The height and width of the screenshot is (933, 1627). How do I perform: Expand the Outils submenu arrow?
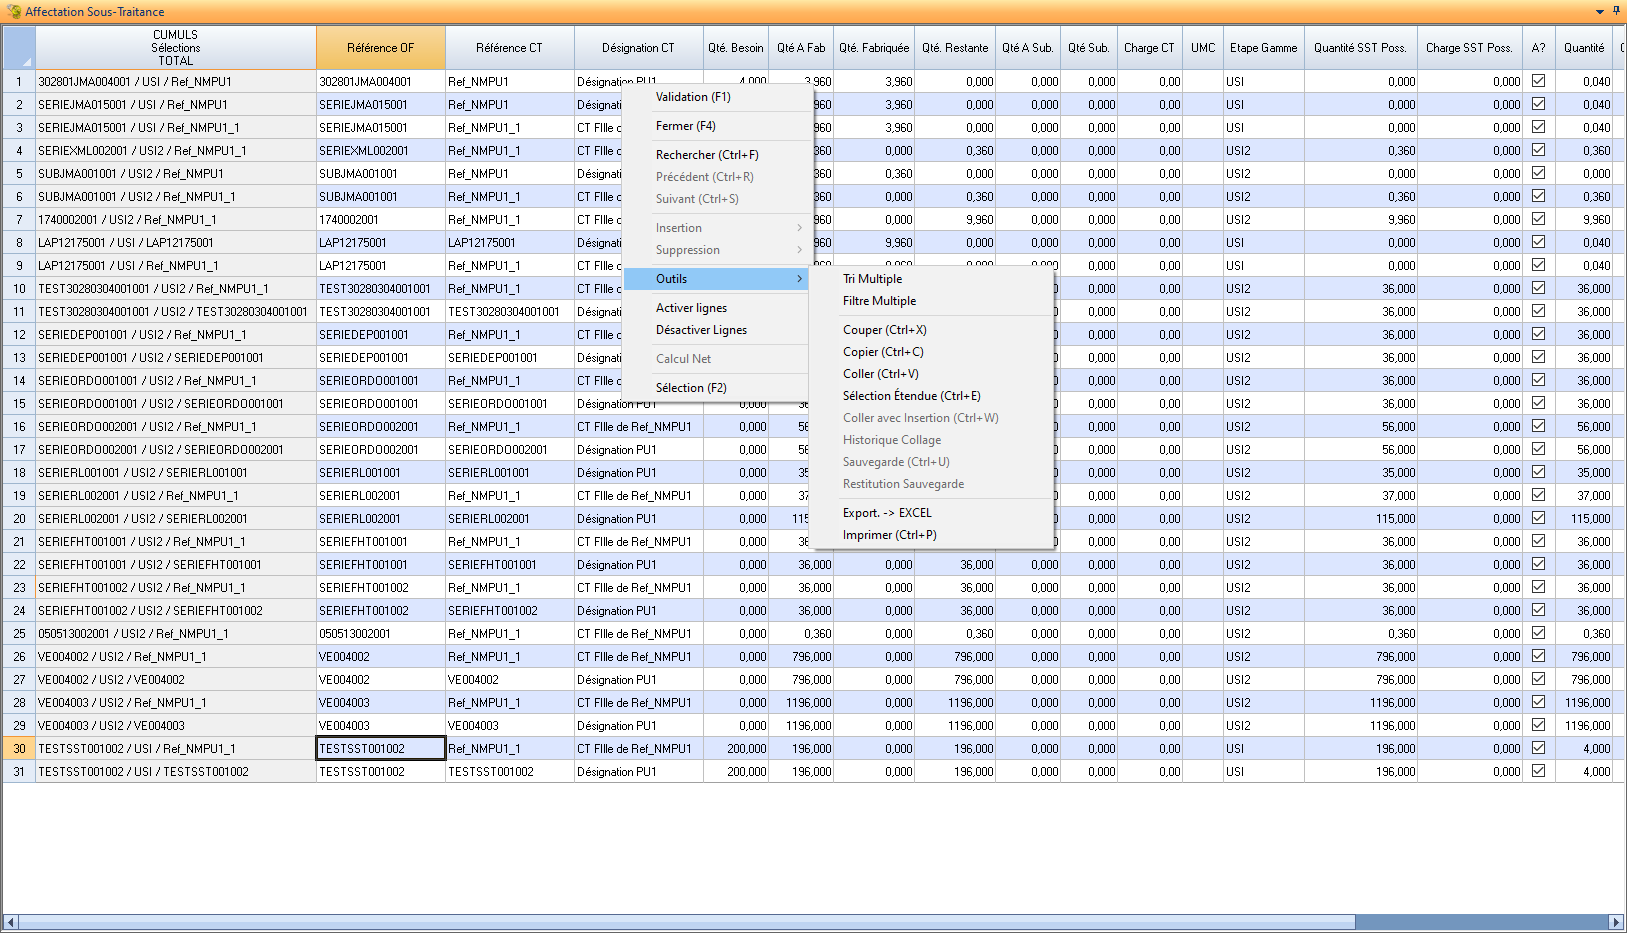(799, 279)
